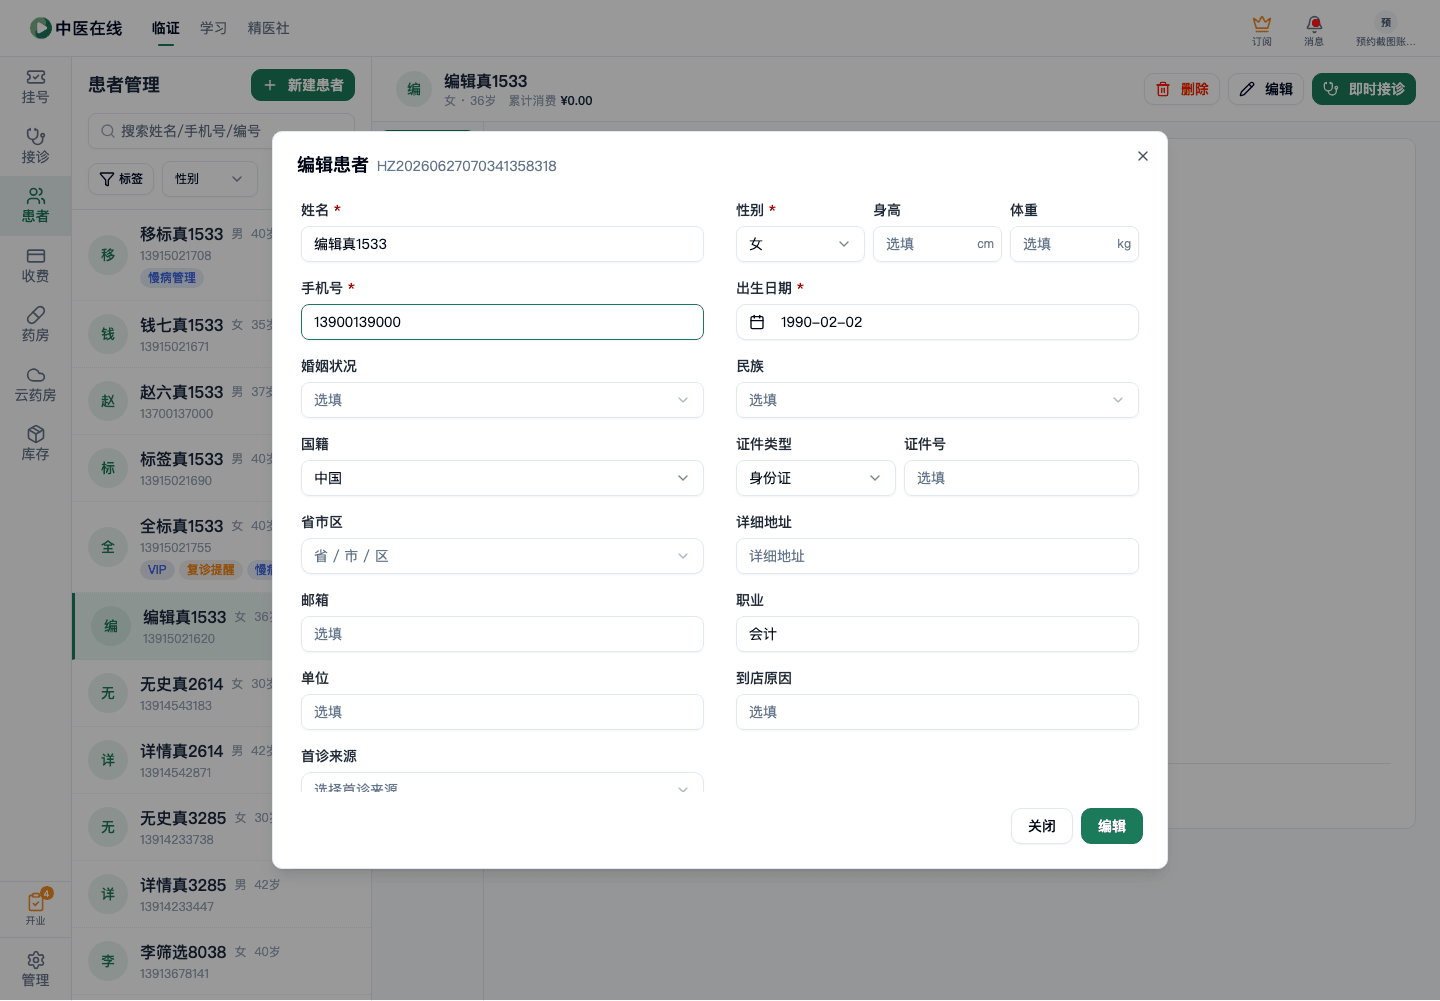
Task: Click the 订阅 crown icon
Action: [x=1262, y=30]
